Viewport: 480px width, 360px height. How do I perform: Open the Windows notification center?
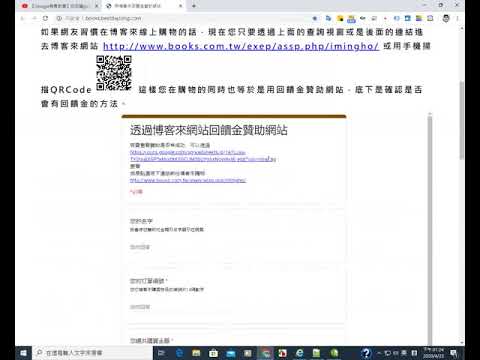[x=454, y=353]
